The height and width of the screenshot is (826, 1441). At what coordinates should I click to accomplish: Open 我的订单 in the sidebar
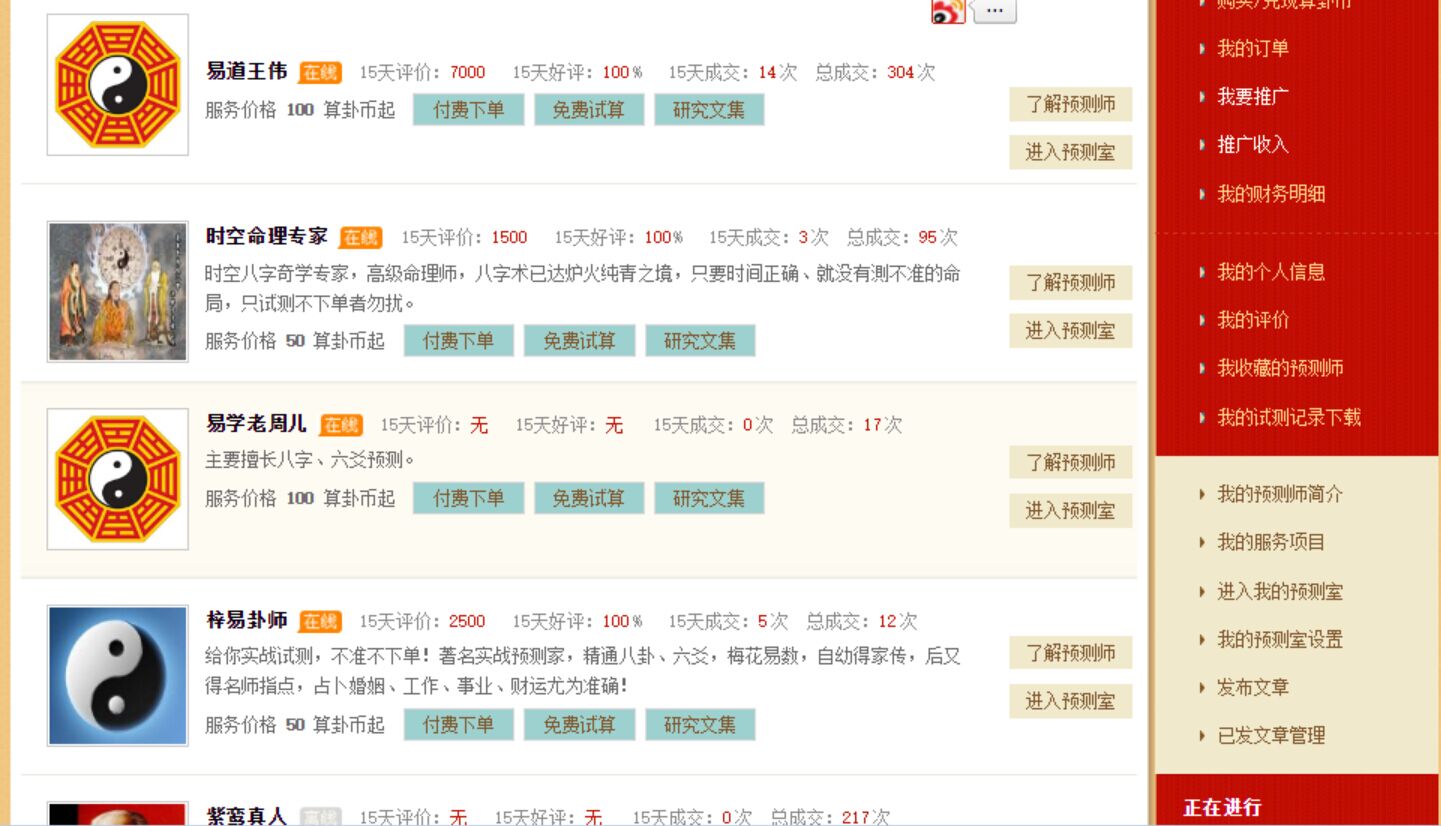click(x=1252, y=48)
